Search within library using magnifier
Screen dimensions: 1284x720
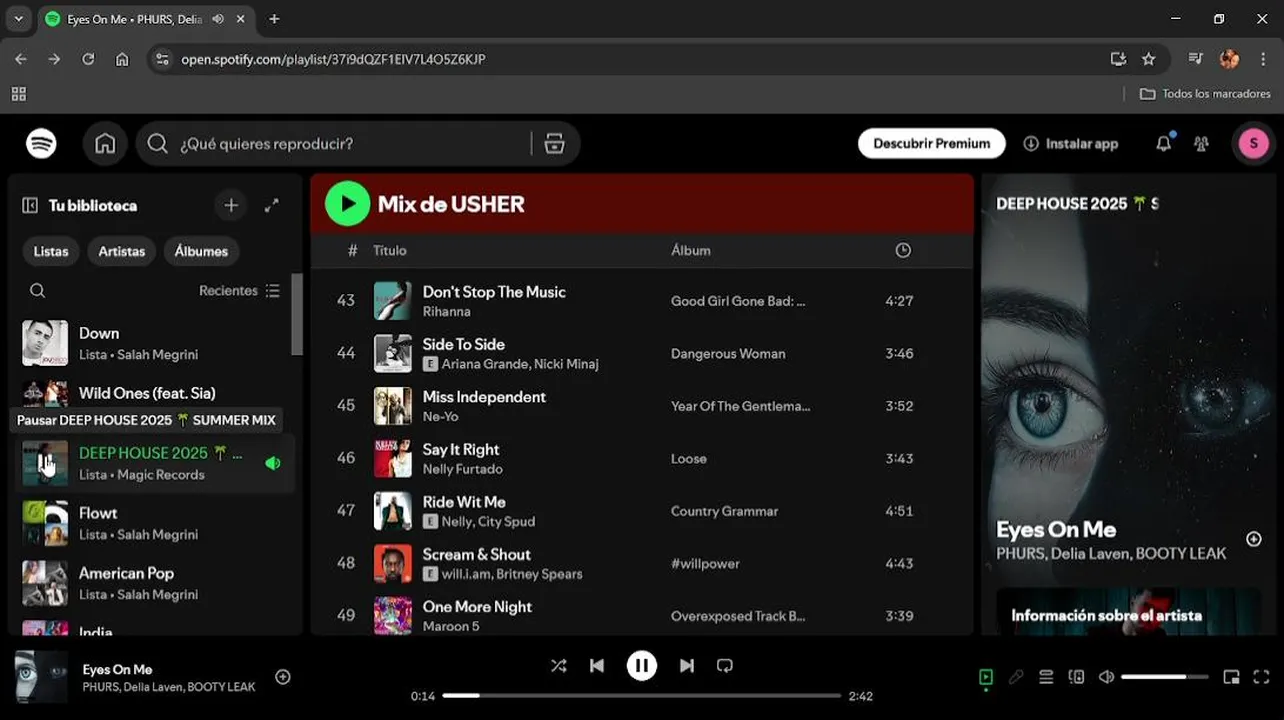click(37, 291)
